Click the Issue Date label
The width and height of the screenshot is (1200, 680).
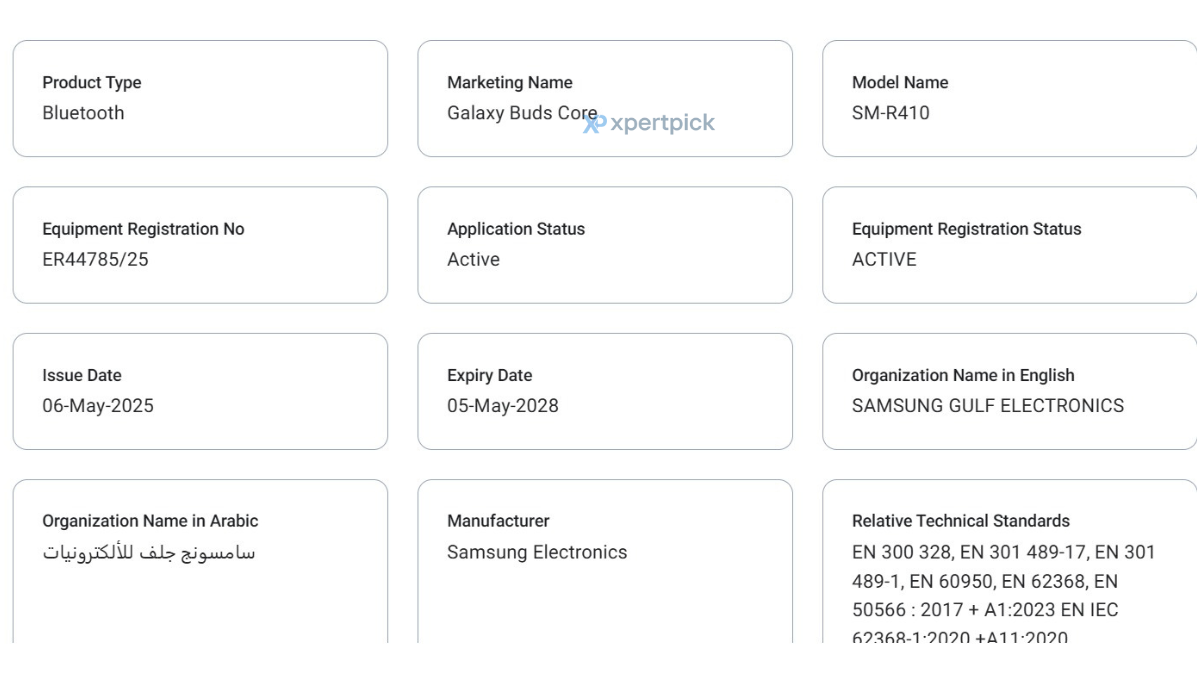tap(82, 376)
